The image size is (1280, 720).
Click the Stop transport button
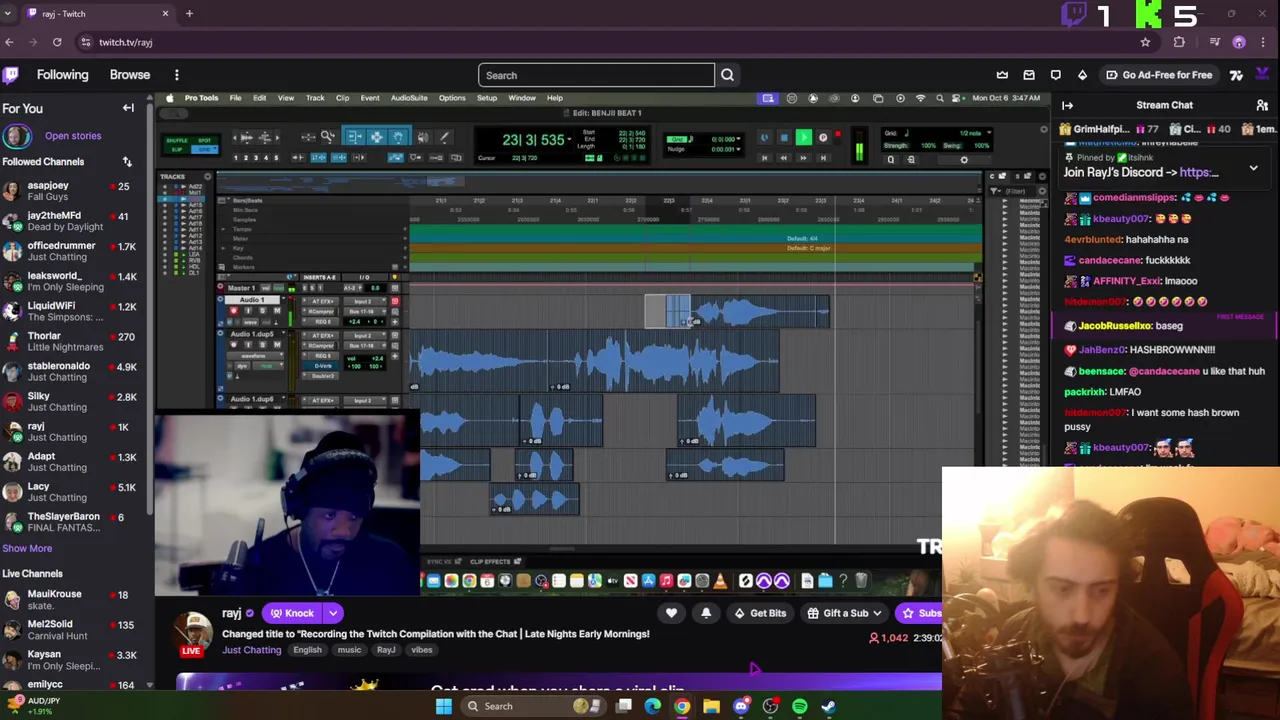[785, 137]
